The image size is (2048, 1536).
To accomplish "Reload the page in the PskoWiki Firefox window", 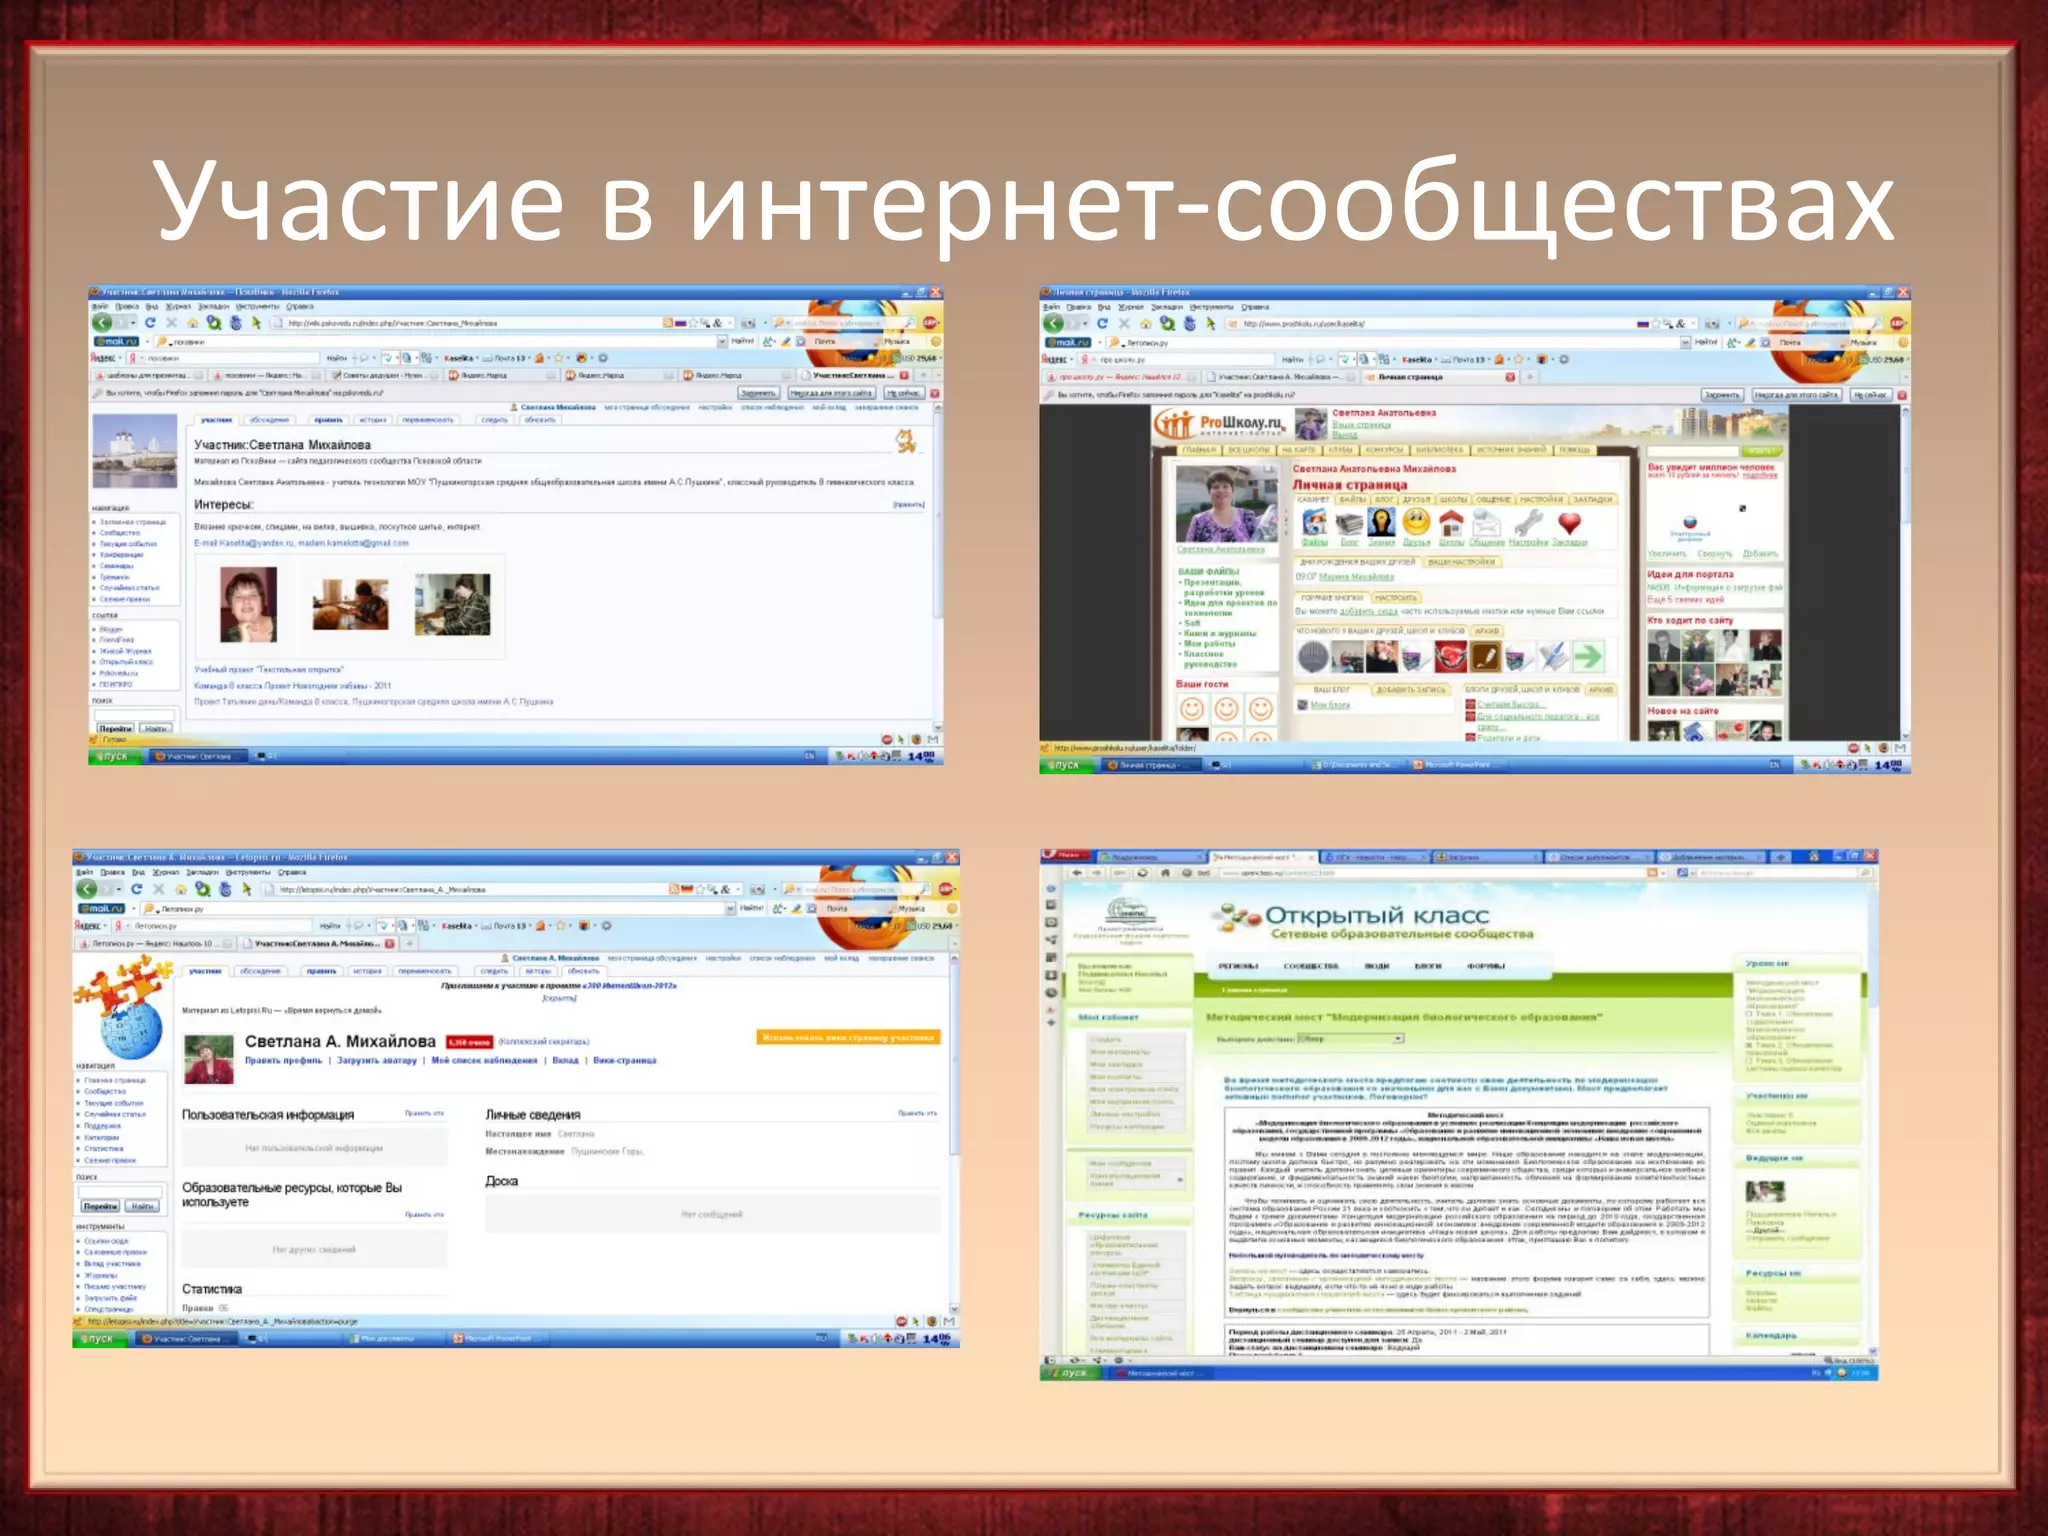I will pos(150,323).
